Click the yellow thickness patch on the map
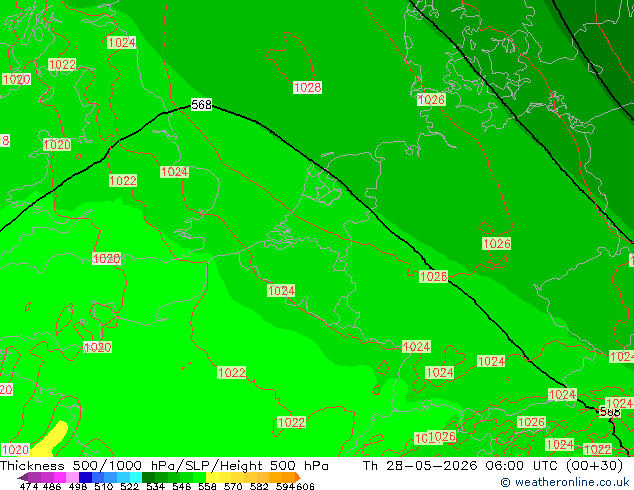The width and height of the screenshot is (634, 490). pyautogui.click(x=50, y=440)
